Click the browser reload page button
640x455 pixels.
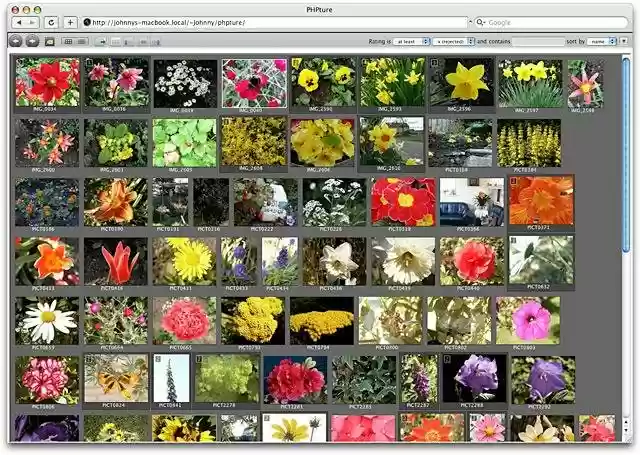[51, 21]
